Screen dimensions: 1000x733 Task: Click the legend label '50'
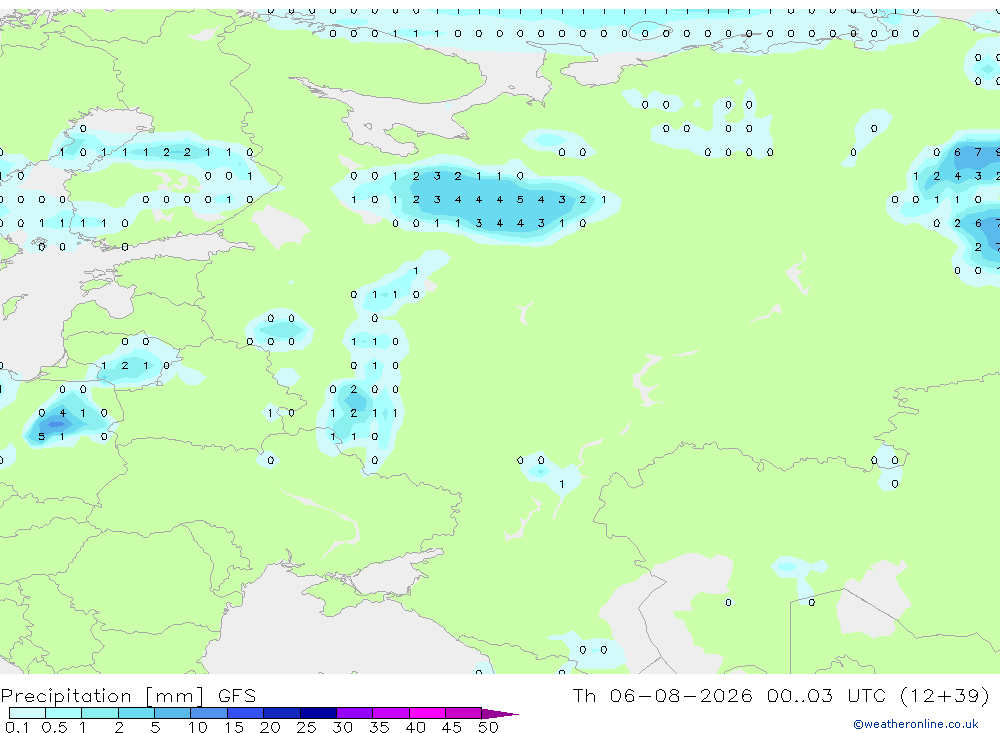click(x=488, y=727)
